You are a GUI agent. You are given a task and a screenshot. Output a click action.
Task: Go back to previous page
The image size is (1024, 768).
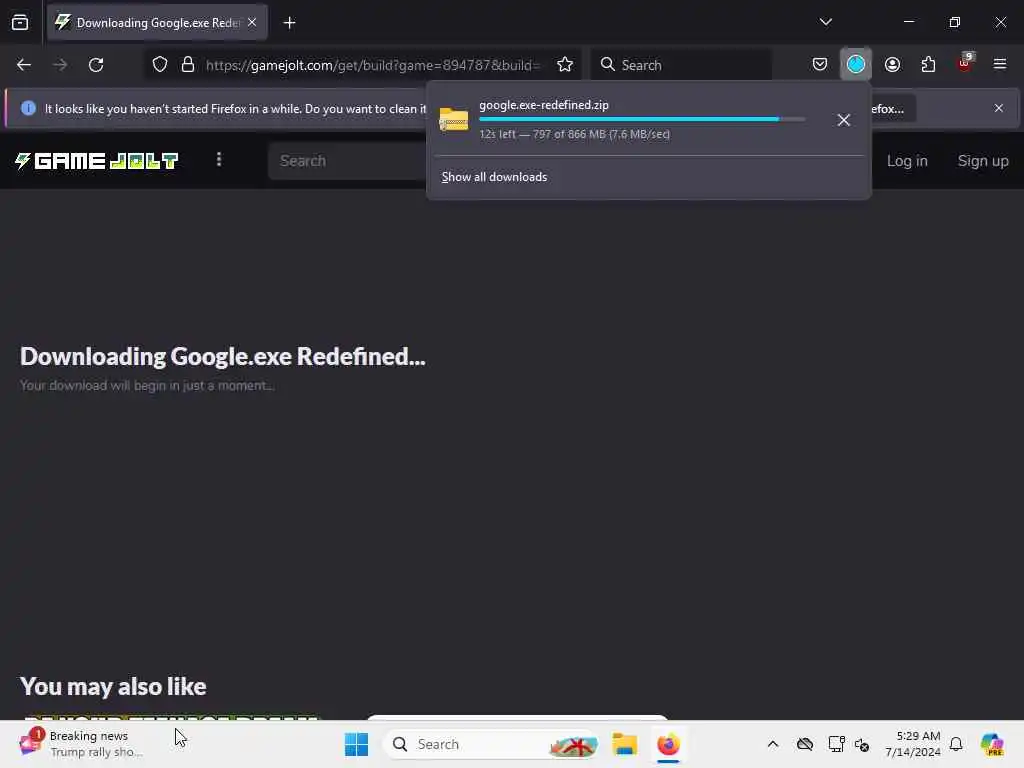pyautogui.click(x=24, y=65)
